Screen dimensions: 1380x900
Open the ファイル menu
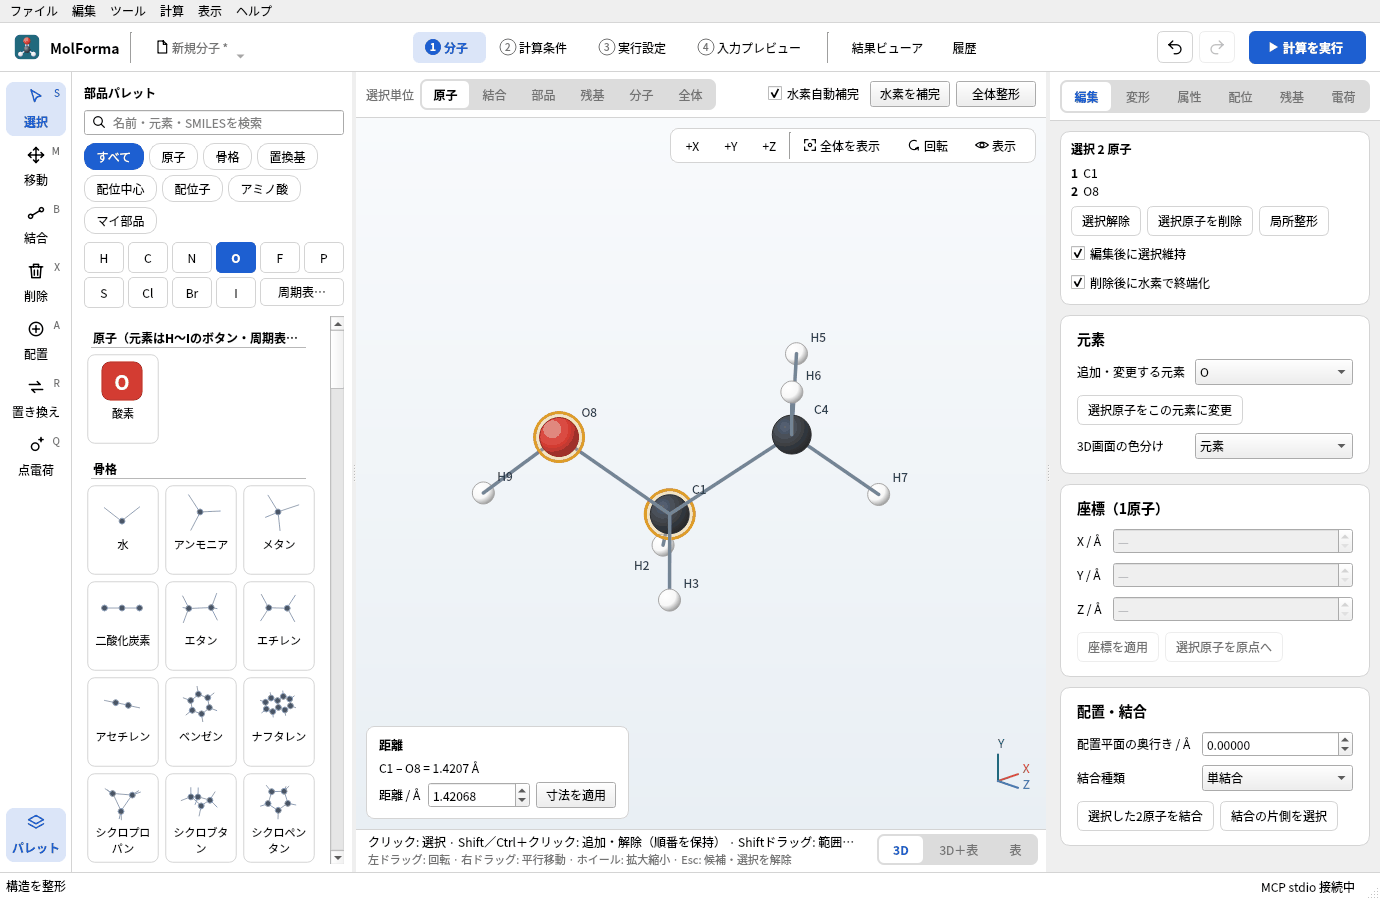pyautogui.click(x=34, y=11)
